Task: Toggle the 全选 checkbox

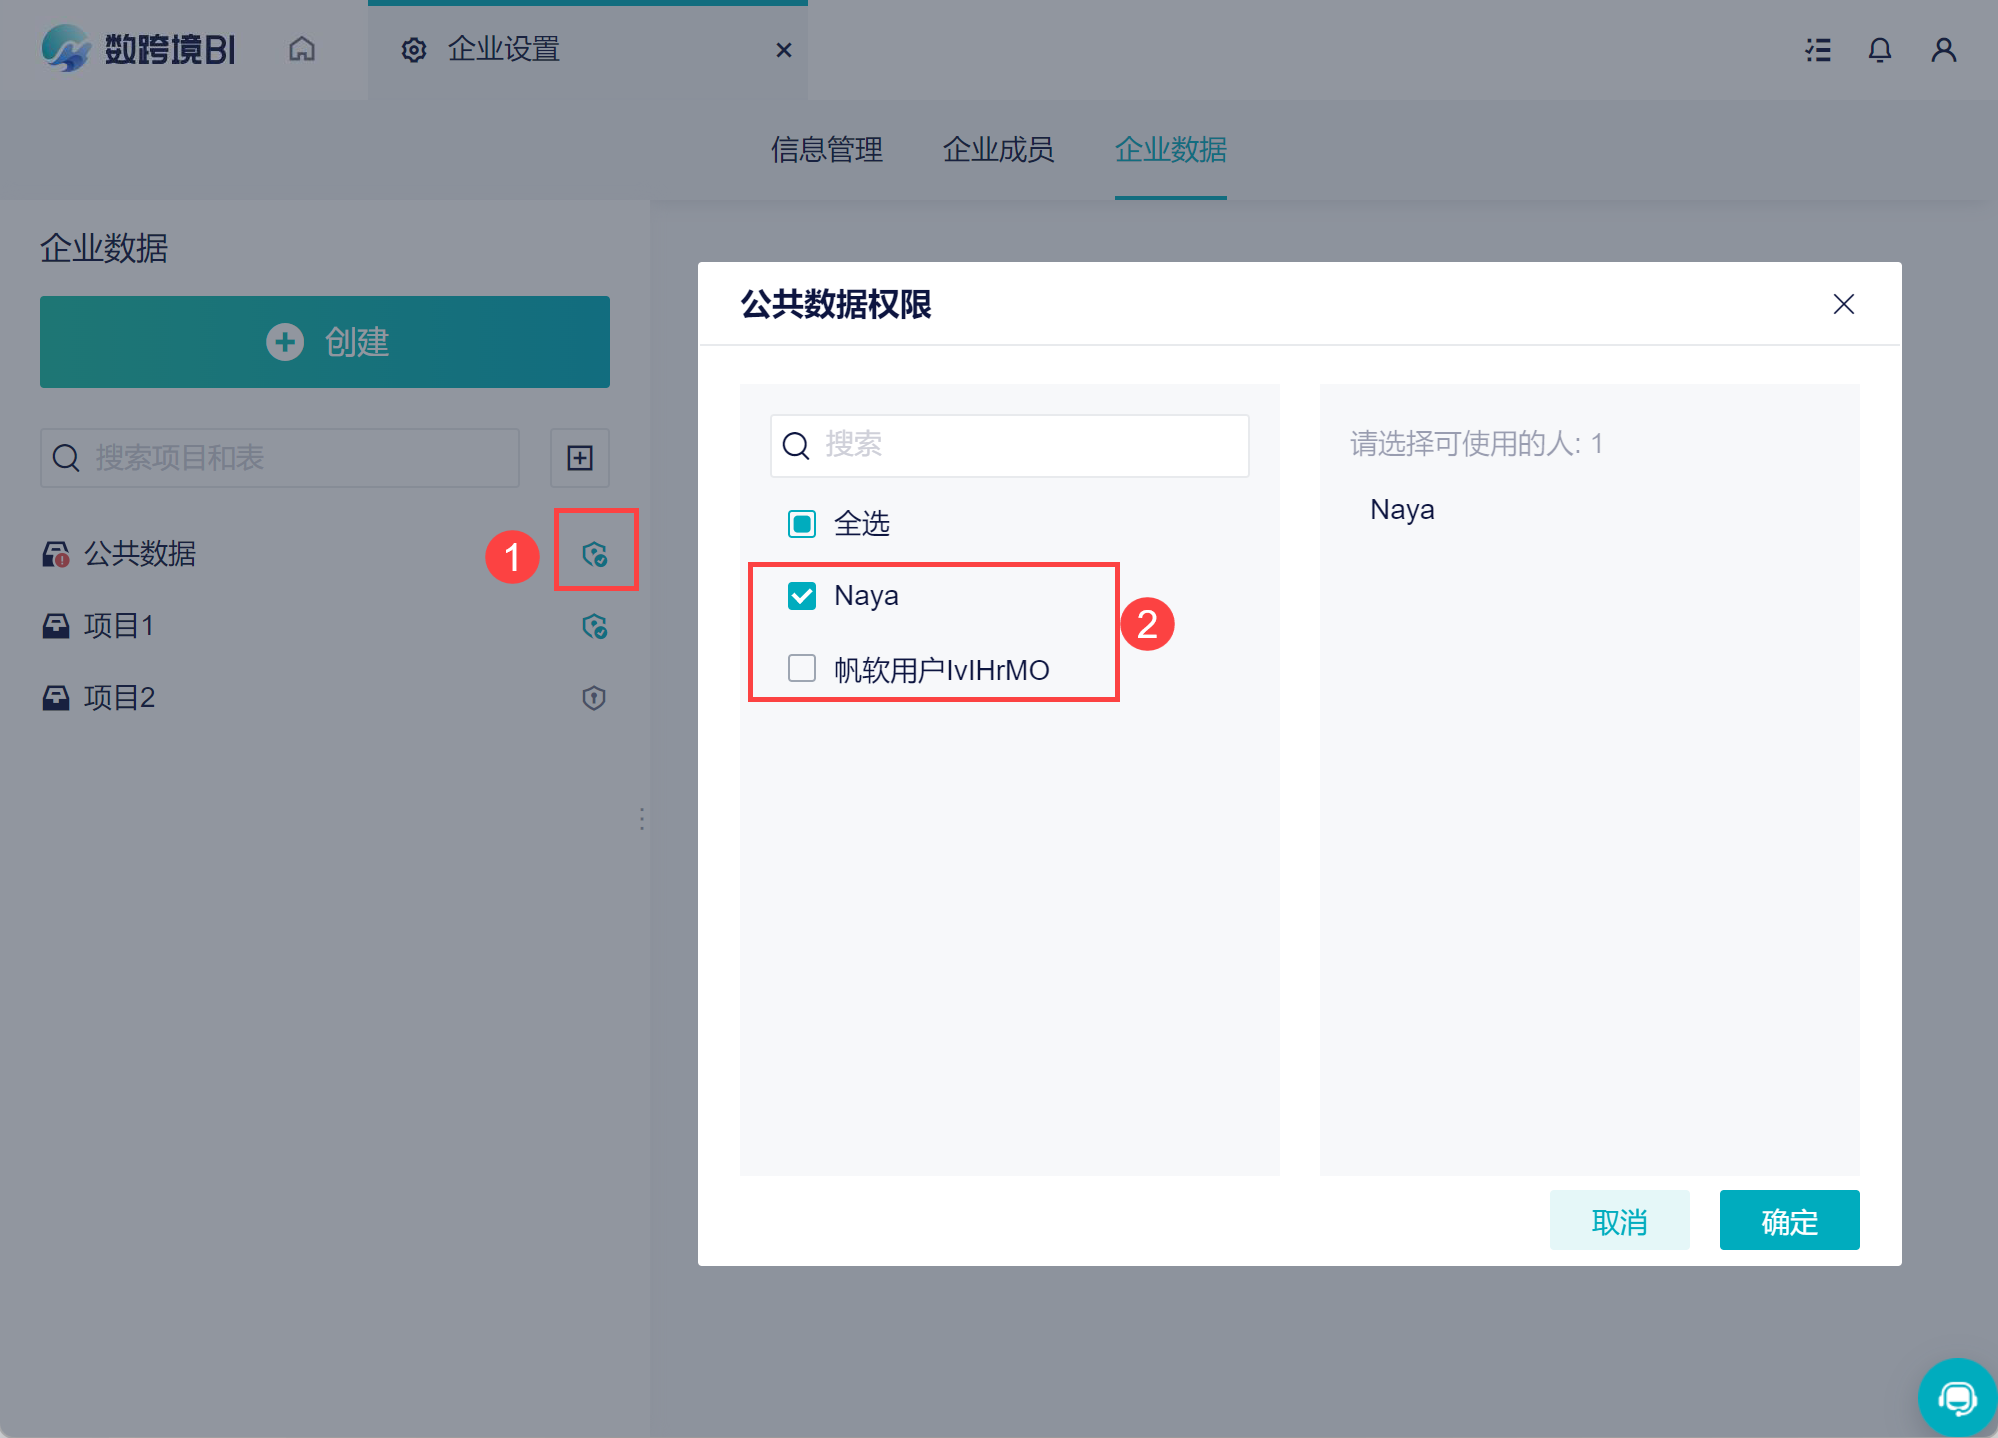Action: [802, 524]
